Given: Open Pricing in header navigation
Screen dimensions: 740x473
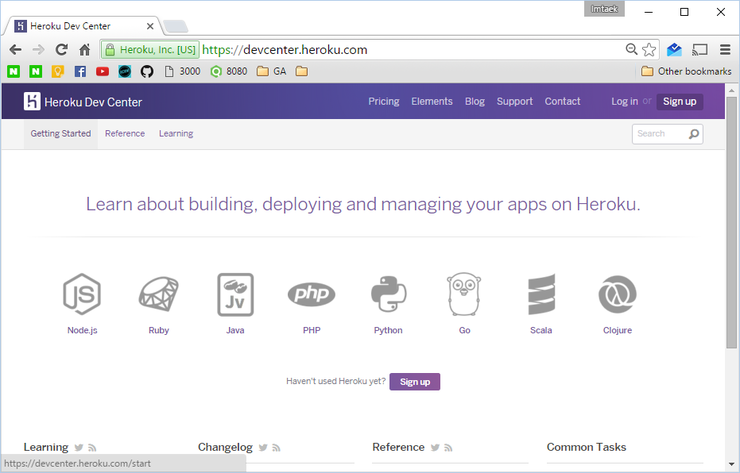Looking at the screenshot, I should click(384, 101).
